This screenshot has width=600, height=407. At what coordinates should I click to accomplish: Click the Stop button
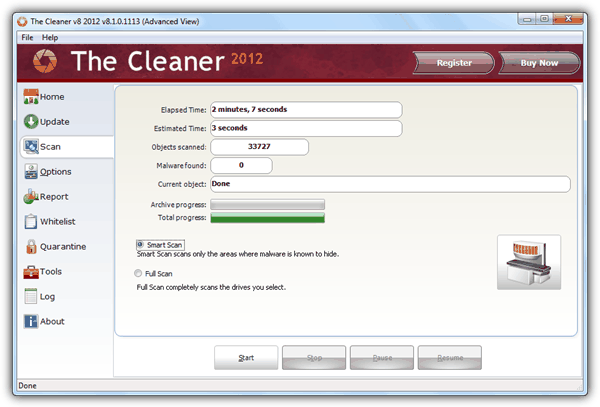314,358
